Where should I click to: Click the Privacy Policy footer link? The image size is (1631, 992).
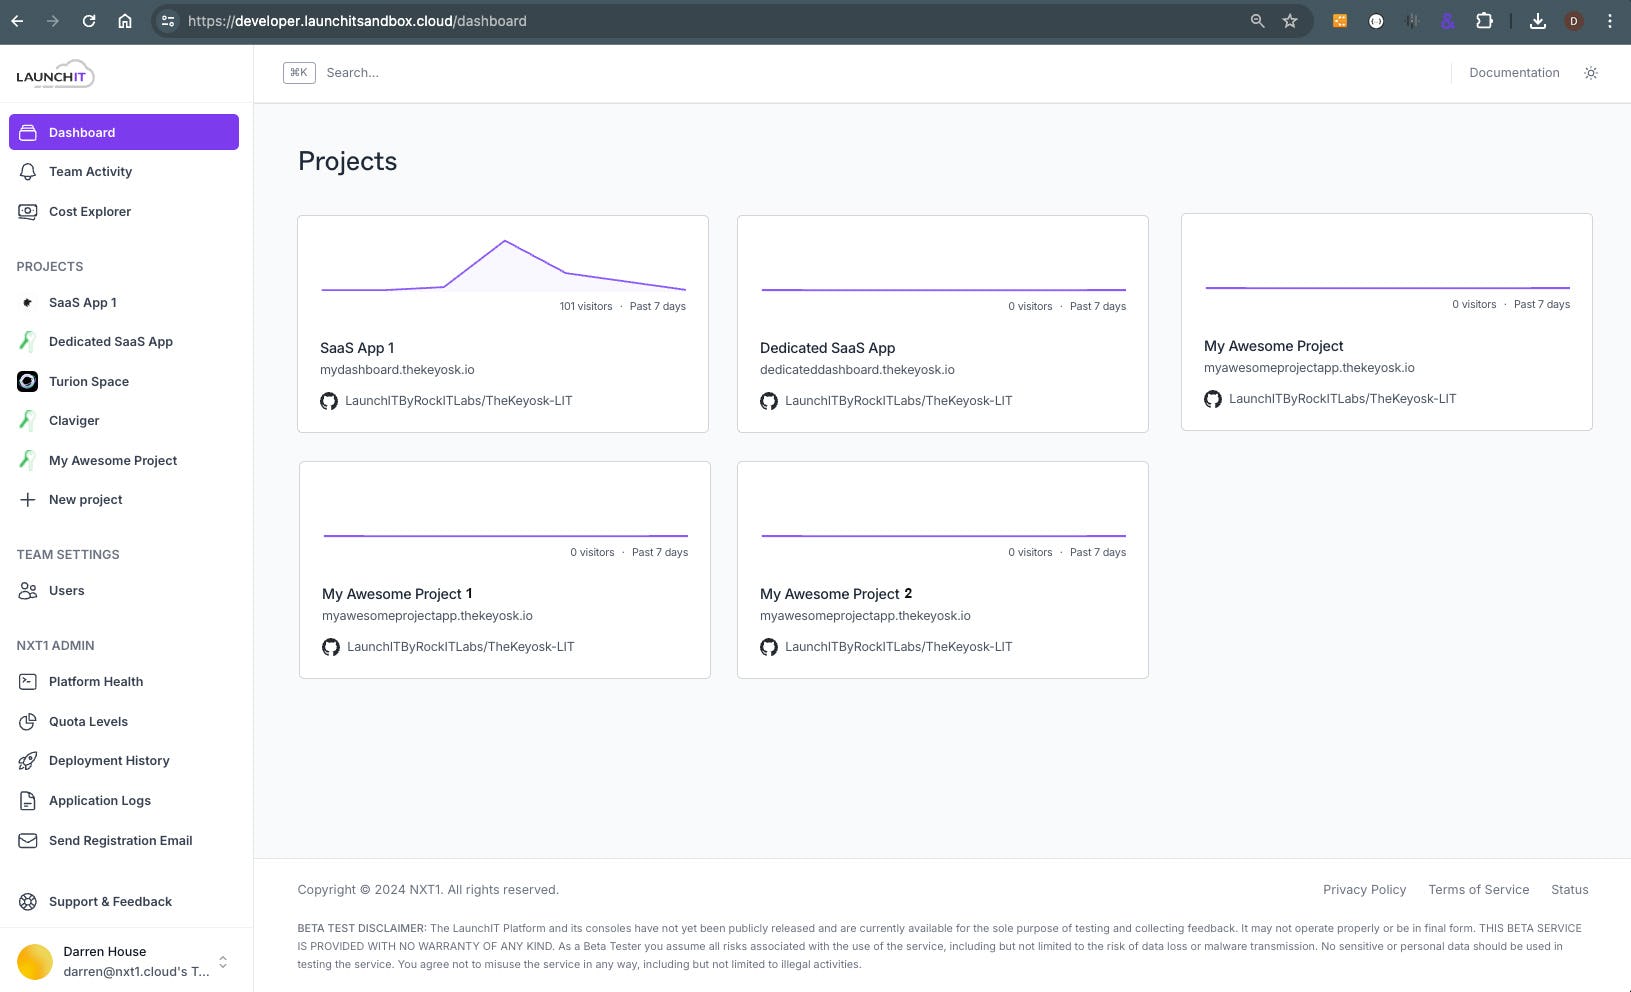[1364, 890]
